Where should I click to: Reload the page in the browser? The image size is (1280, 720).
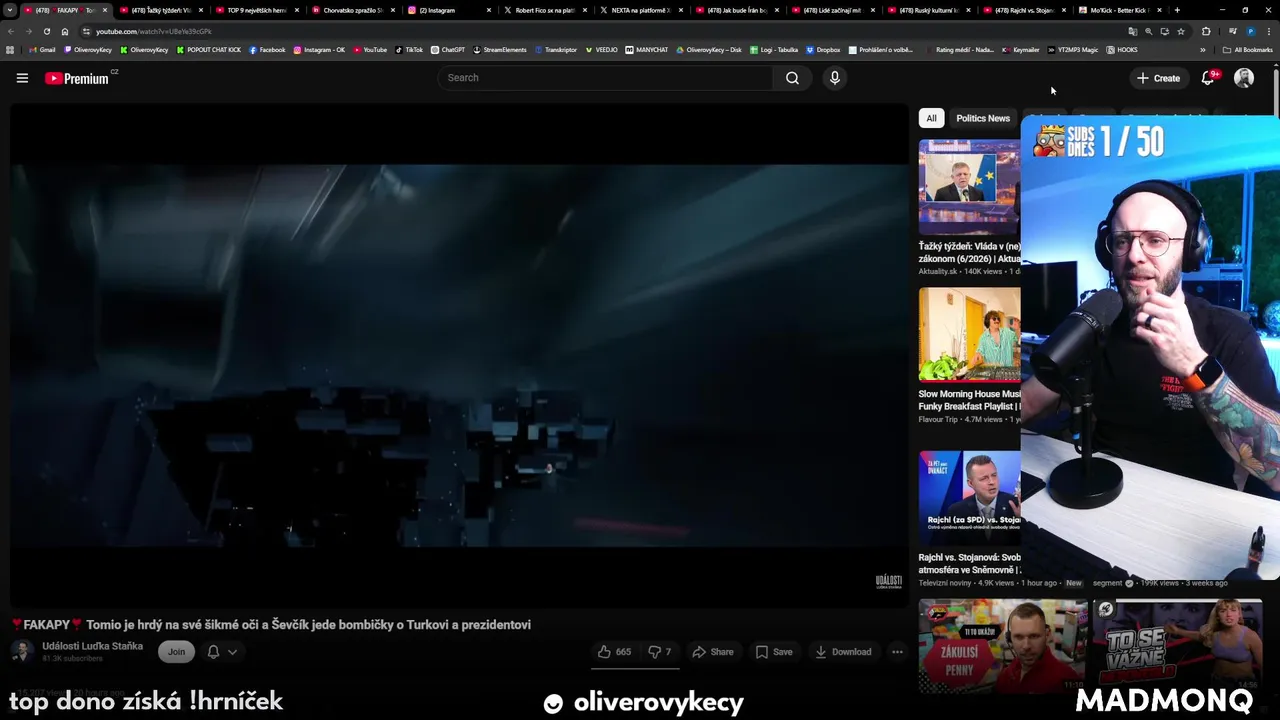(46, 31)
